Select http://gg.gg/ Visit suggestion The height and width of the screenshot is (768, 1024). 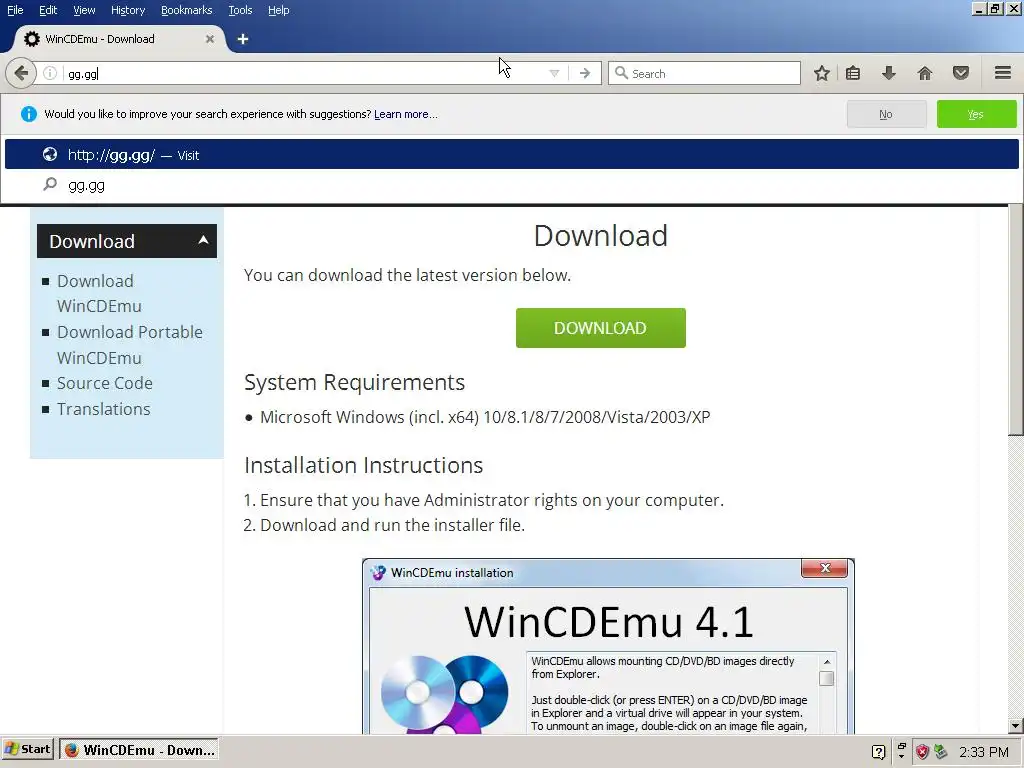click(512, 154)
